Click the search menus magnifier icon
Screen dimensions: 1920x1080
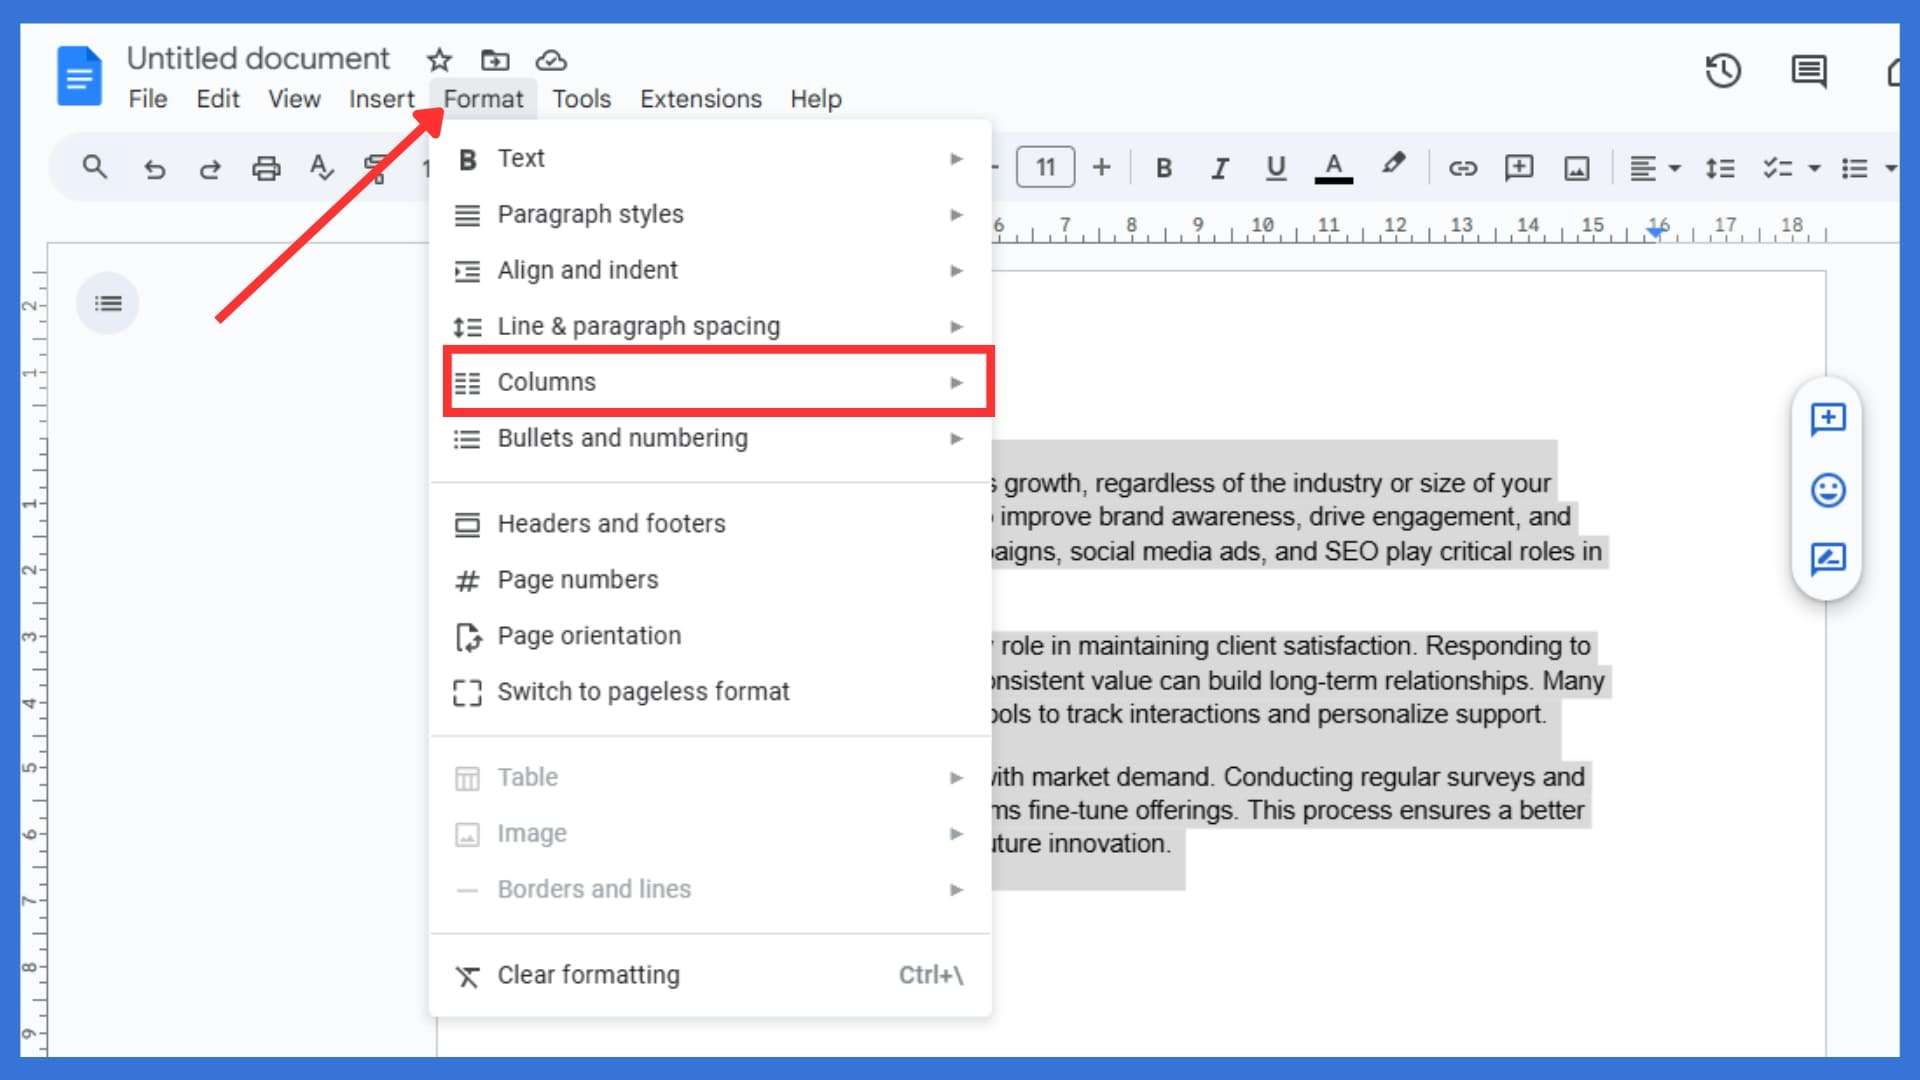point(95,167)
